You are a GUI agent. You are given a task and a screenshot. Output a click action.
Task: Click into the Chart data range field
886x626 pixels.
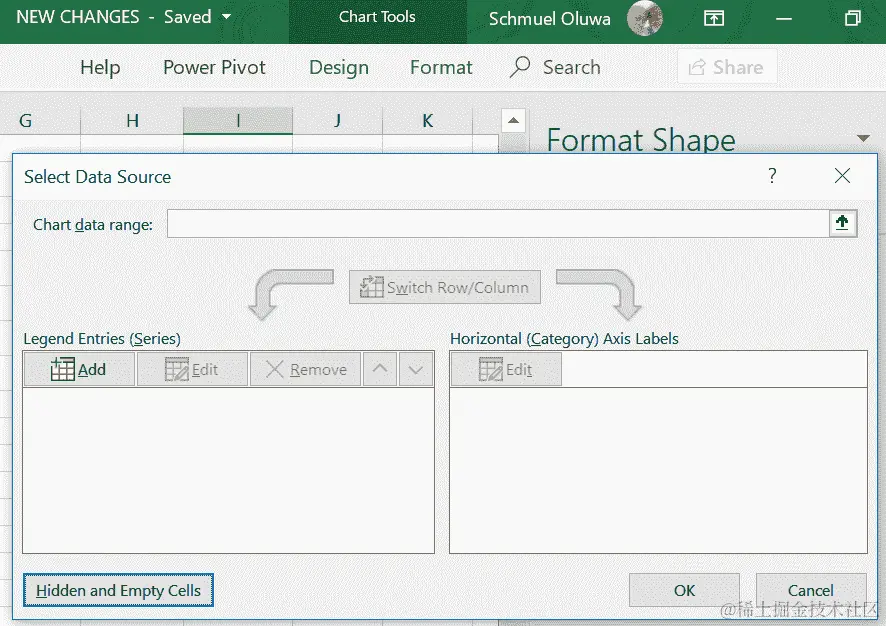498,223
